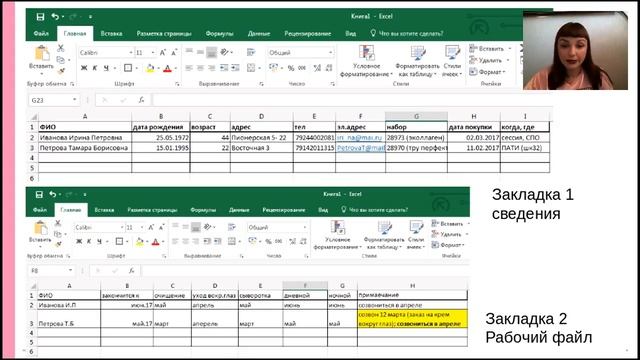Switch to Разметка страницы tab in top window
The width and height of the screenshot is (640, 360).
click(164, 33)
